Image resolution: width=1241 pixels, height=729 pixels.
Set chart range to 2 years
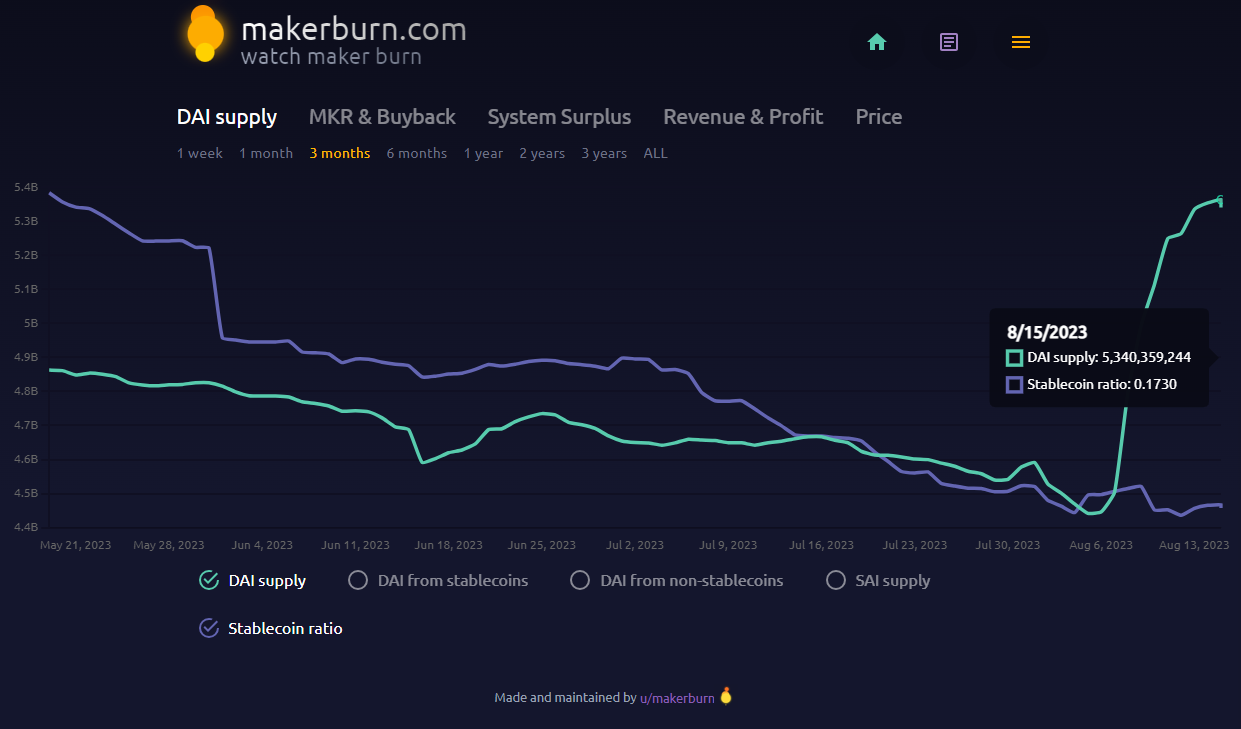tap(542, 153)
